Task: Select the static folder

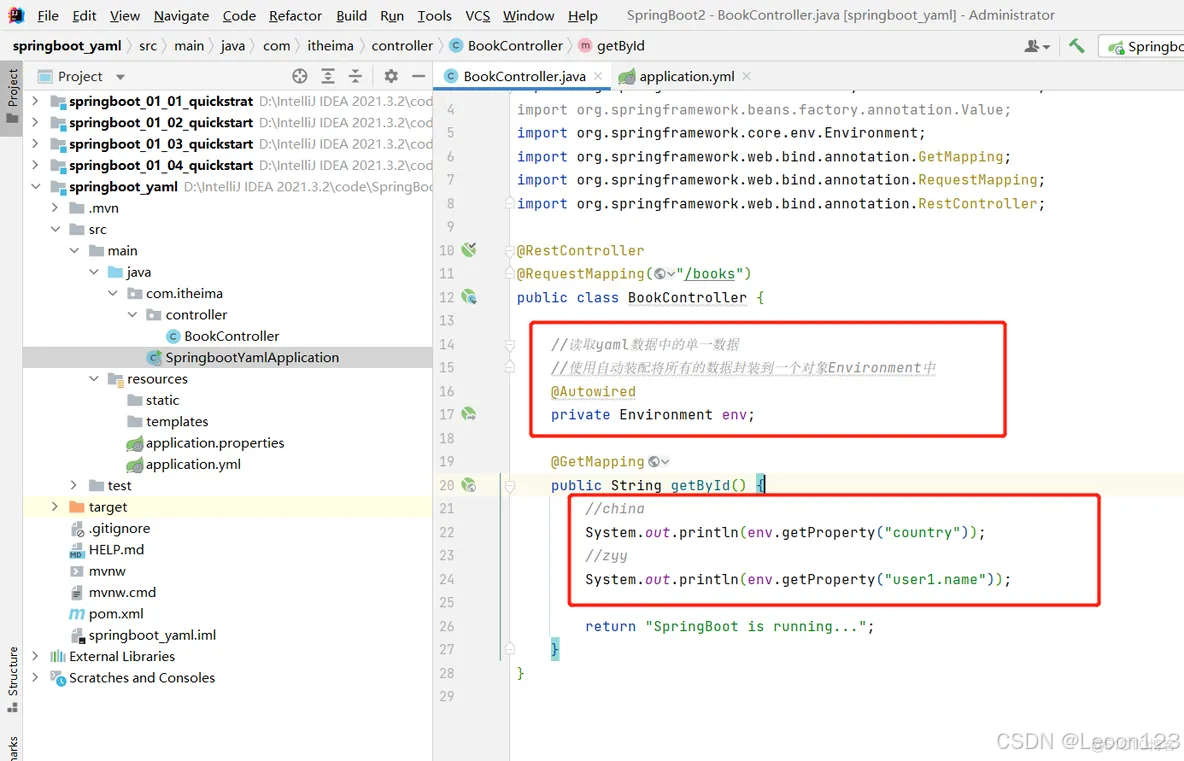Action: coord(162,400)
